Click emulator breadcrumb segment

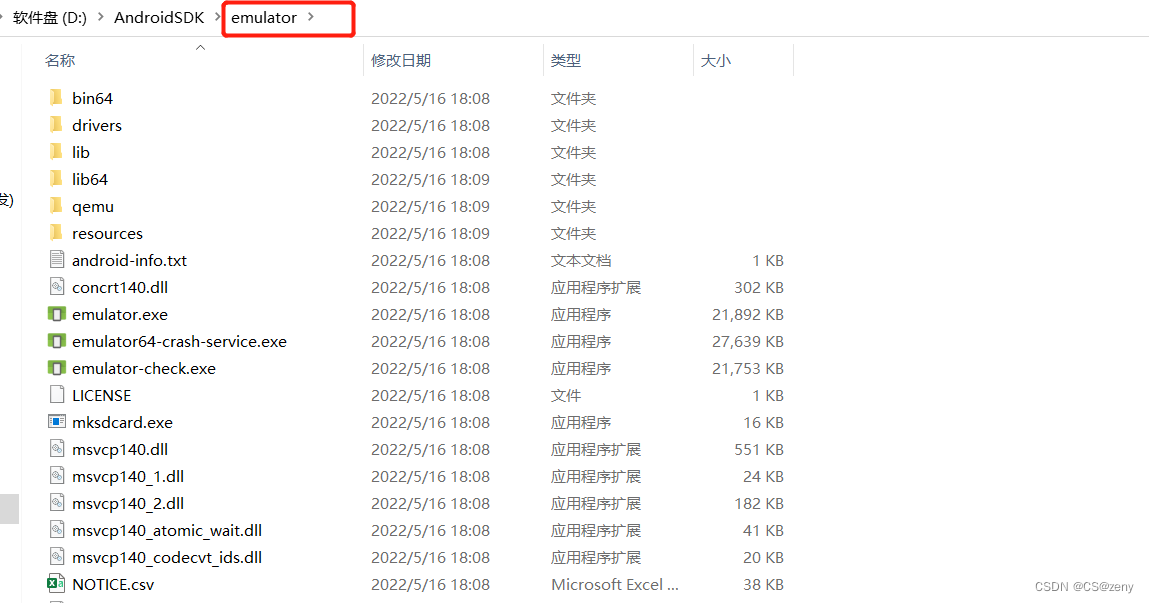tap(264, 18)
